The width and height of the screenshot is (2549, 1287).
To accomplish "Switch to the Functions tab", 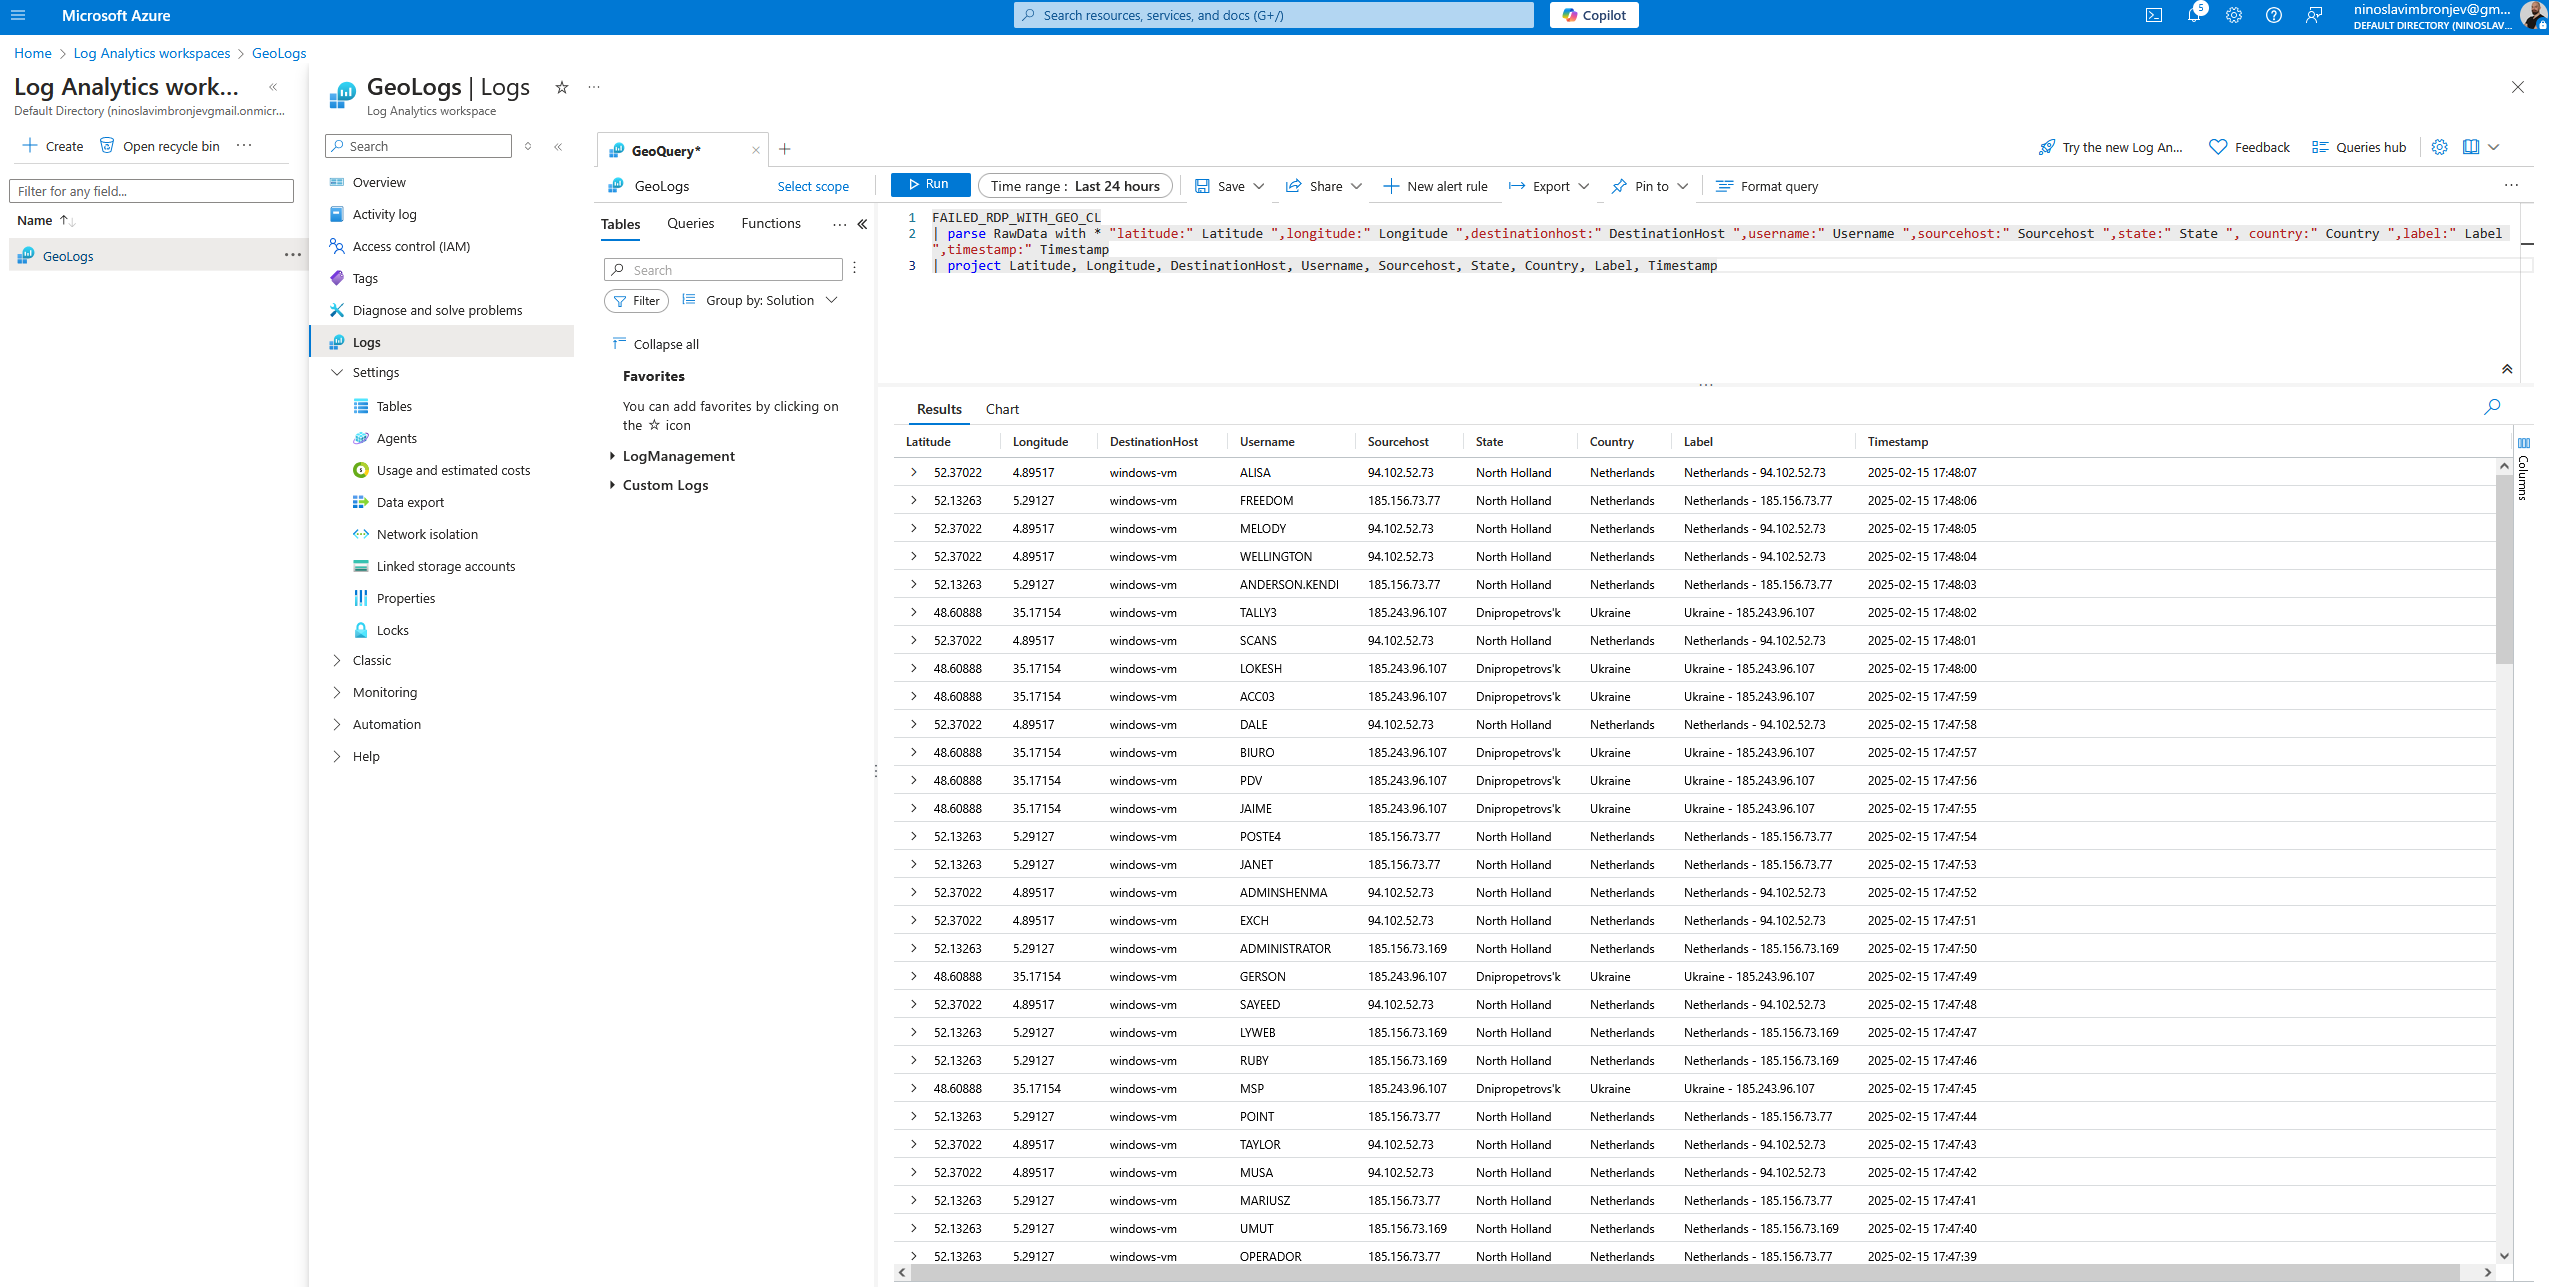I will click(771, 223).
